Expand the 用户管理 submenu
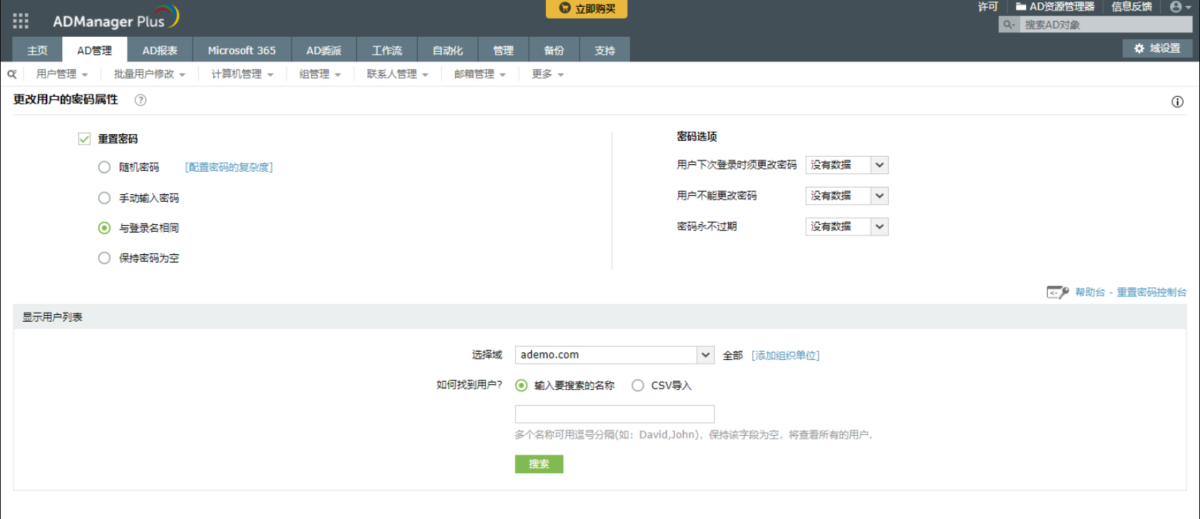Viewport: 1200px width, 519px height. pos(62,74)
